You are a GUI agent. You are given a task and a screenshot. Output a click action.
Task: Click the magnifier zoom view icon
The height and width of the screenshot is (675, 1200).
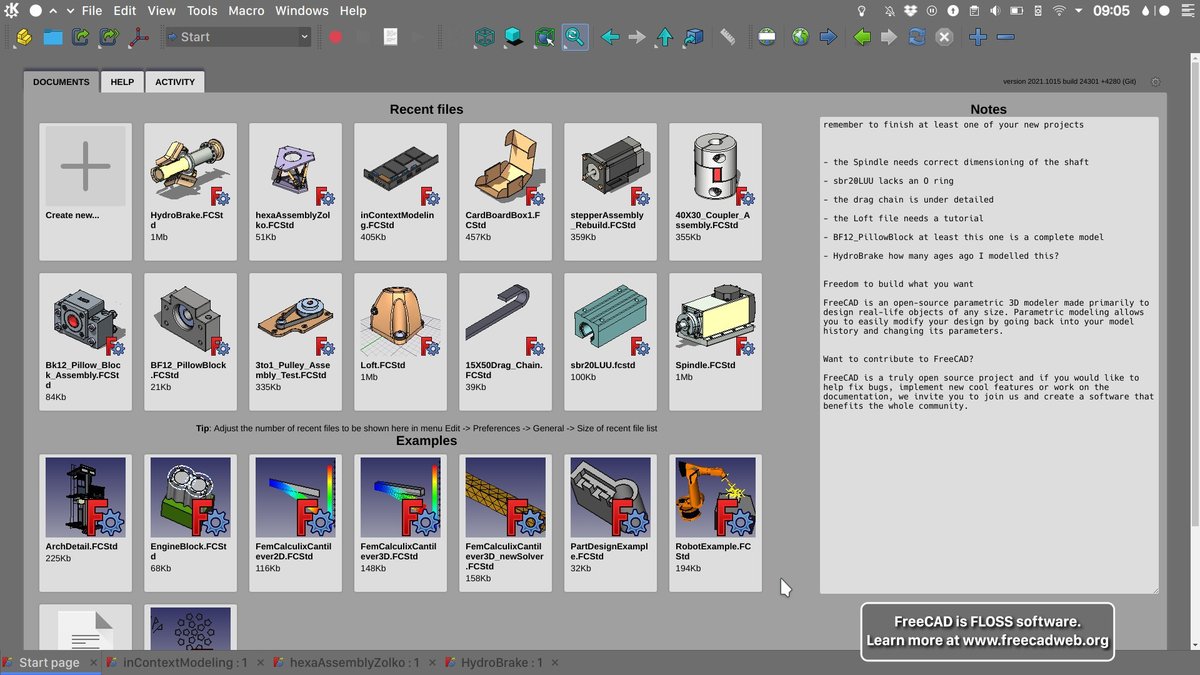pyautogui.click(x=575, y=37)
